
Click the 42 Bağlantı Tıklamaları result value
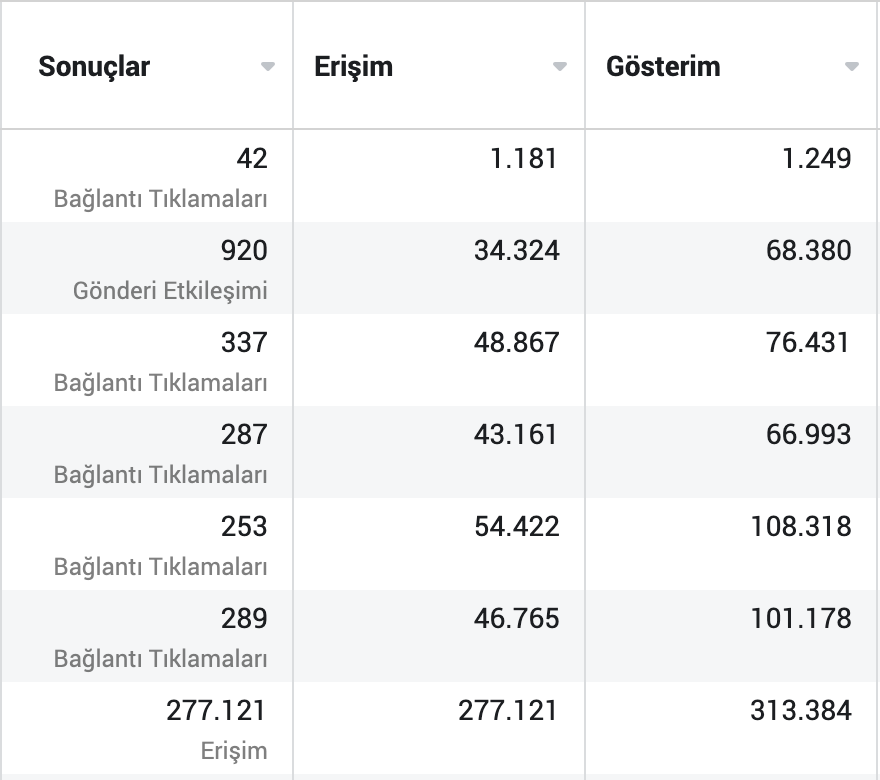(x=253, y=158)
